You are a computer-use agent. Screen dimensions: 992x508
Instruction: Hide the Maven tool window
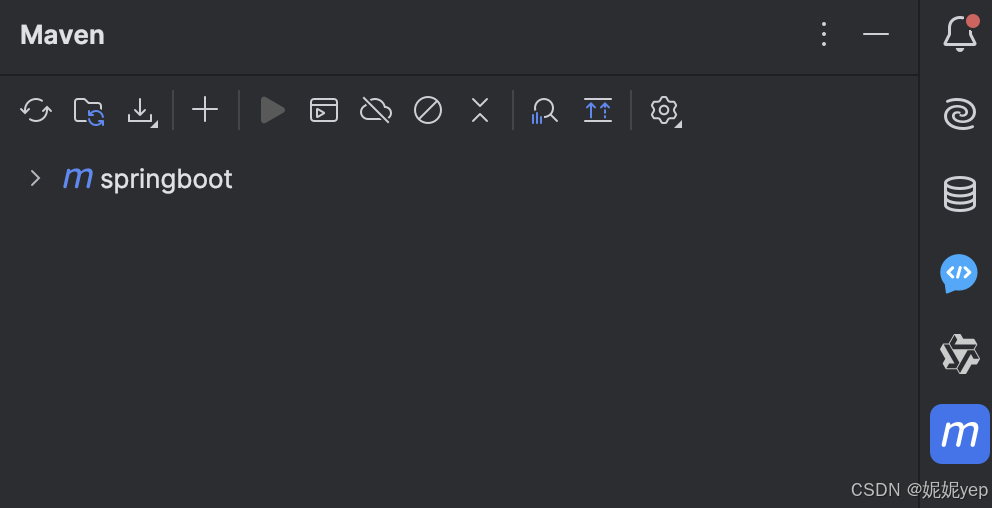(876, 34)
